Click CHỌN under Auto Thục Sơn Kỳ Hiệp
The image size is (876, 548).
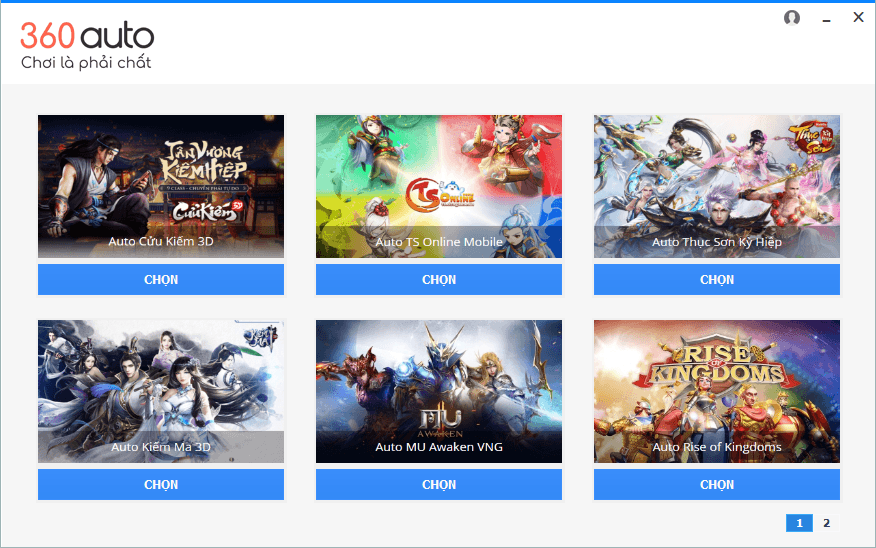point(717,279)
